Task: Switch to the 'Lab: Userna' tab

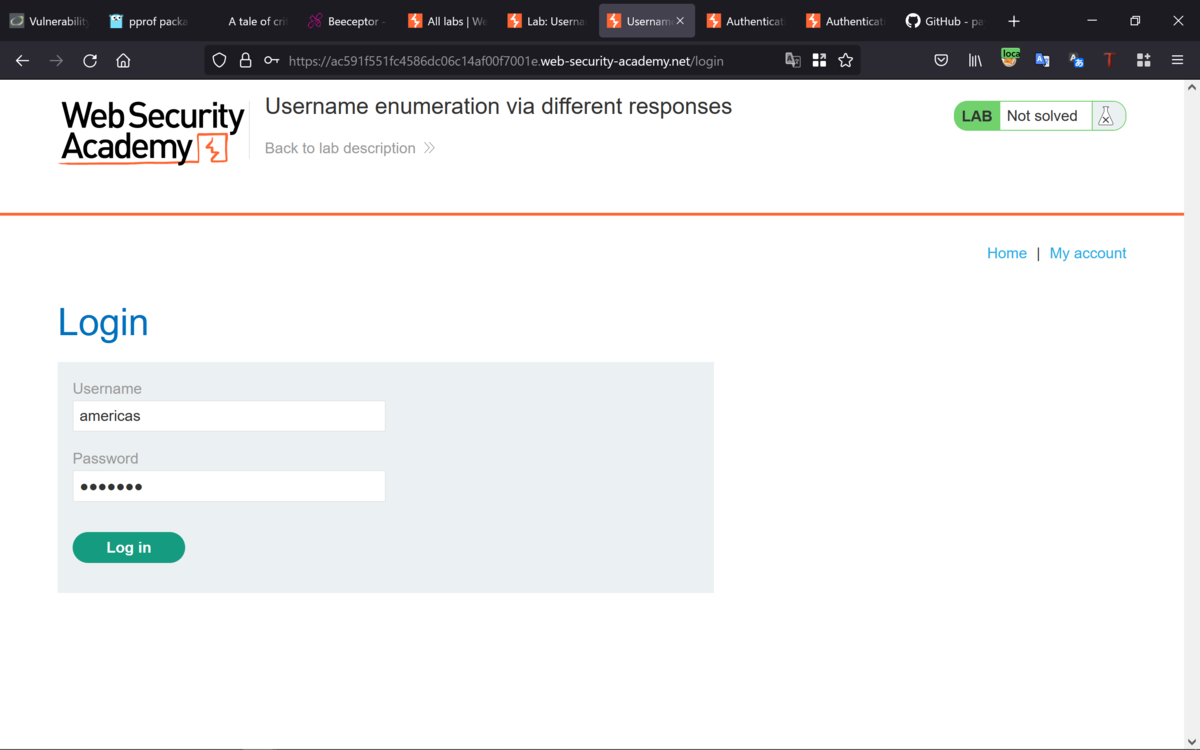Action: 546,21
